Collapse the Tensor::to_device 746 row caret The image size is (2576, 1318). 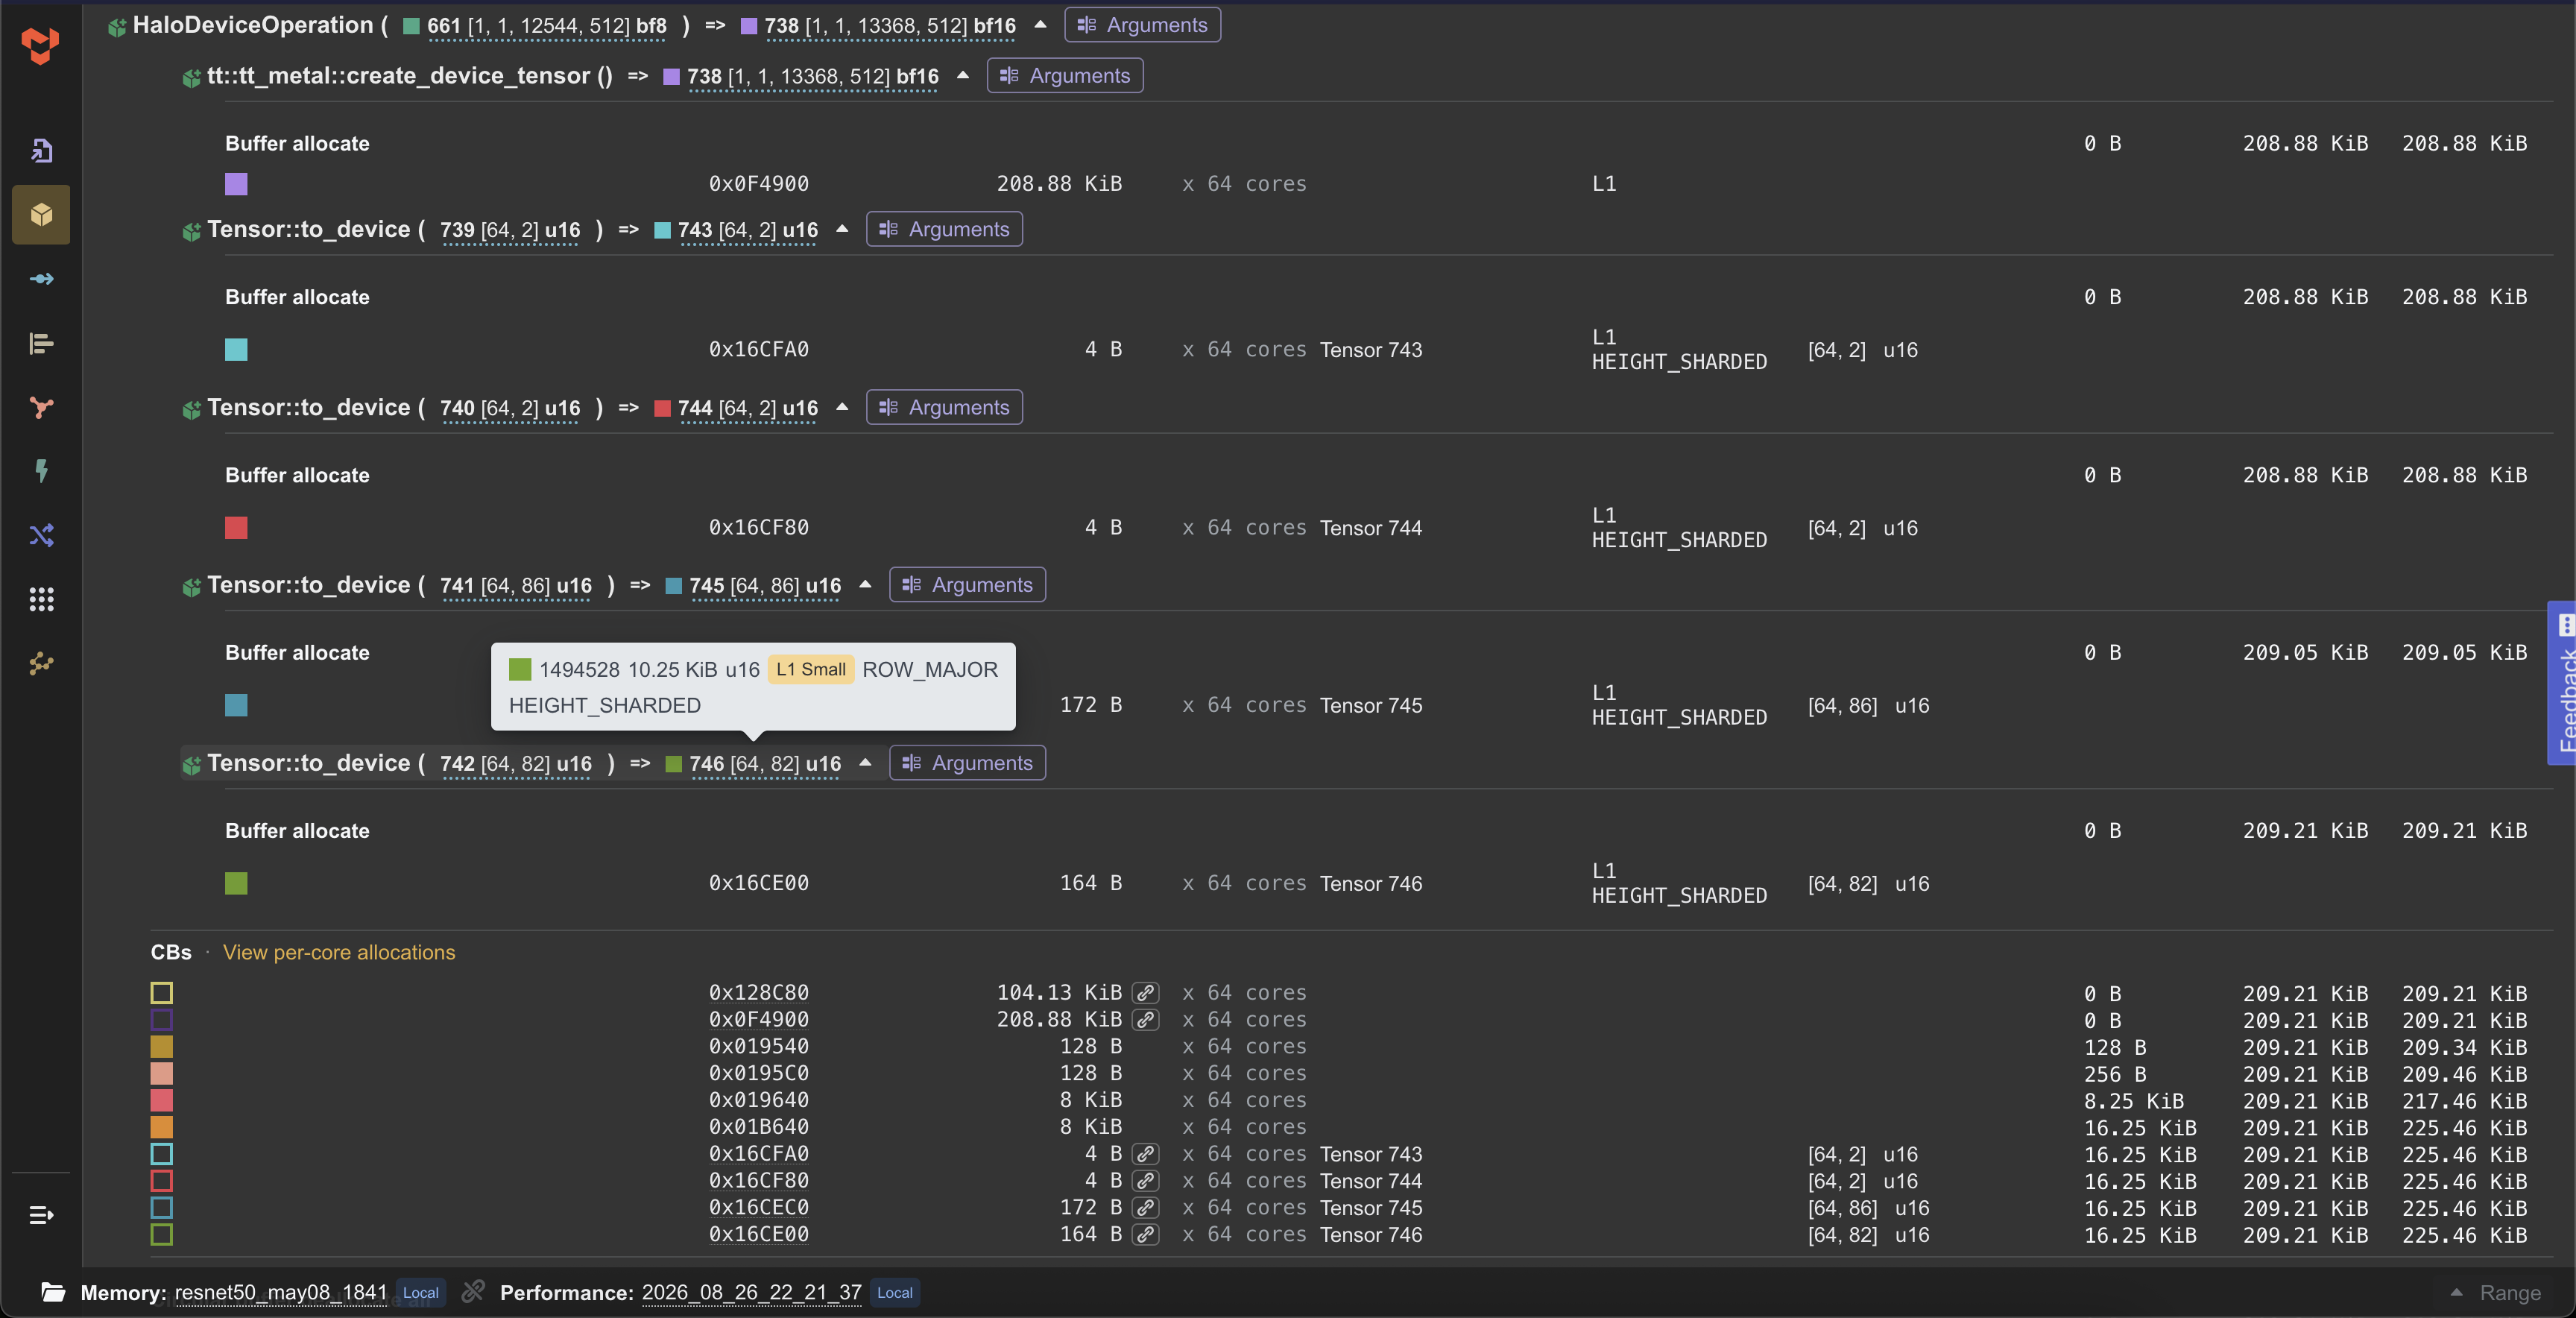click(865, 762)
